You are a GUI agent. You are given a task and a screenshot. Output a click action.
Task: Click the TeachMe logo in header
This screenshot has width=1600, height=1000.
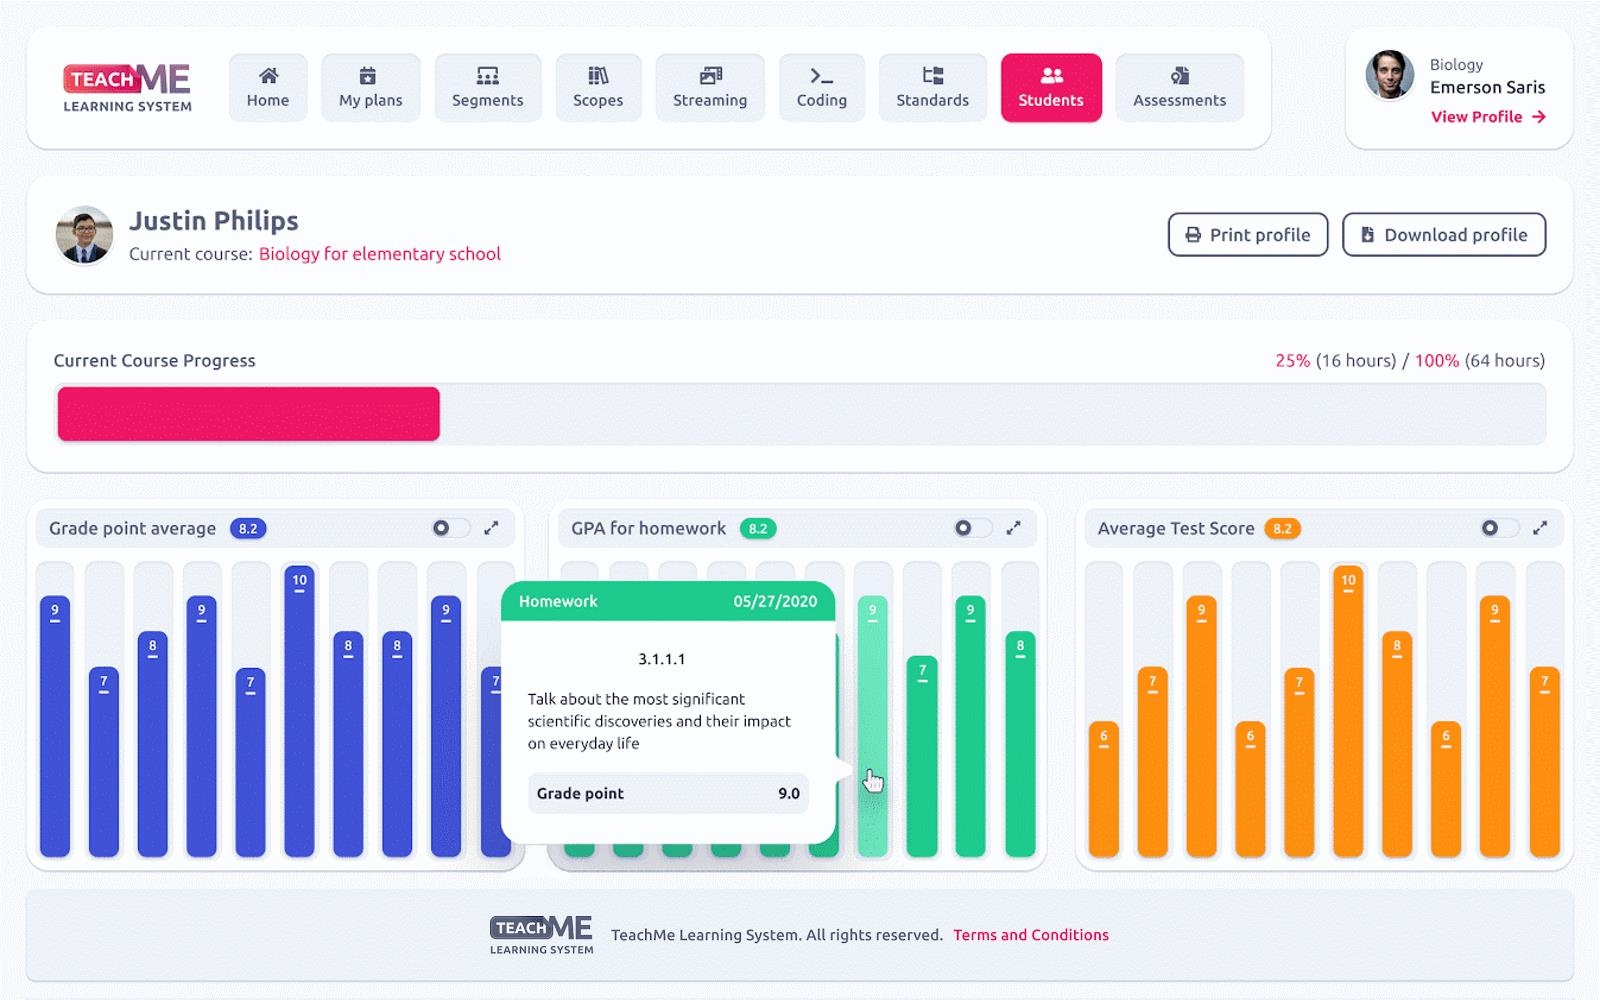(x=127, y=88)
